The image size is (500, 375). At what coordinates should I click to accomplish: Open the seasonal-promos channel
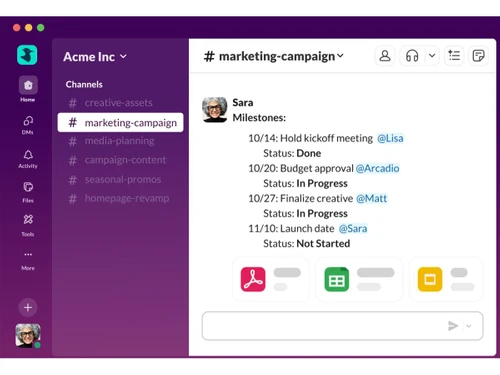coord(115,180)
